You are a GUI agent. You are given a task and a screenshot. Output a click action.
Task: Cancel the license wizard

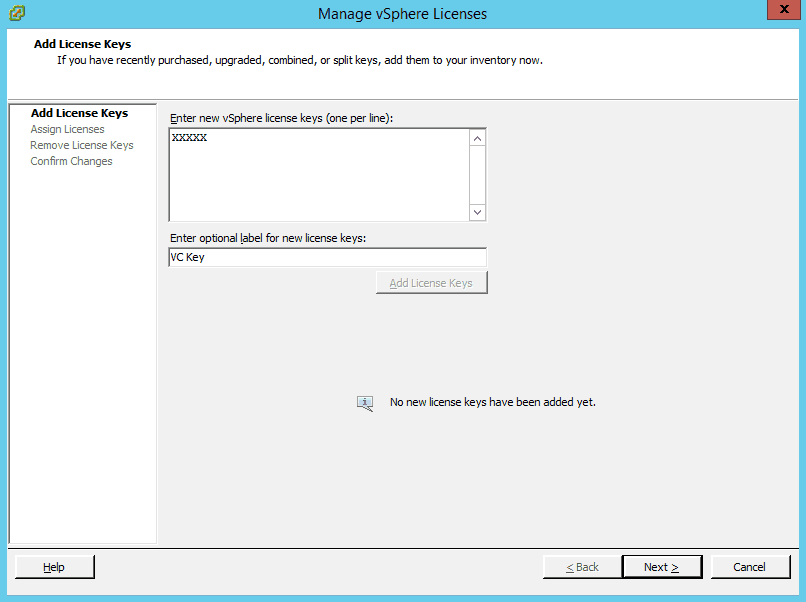(750, 567)
